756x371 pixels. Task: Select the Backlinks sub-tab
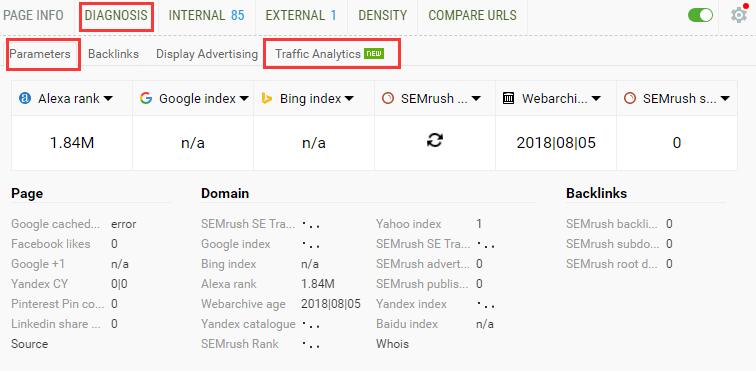pos(113,54)
